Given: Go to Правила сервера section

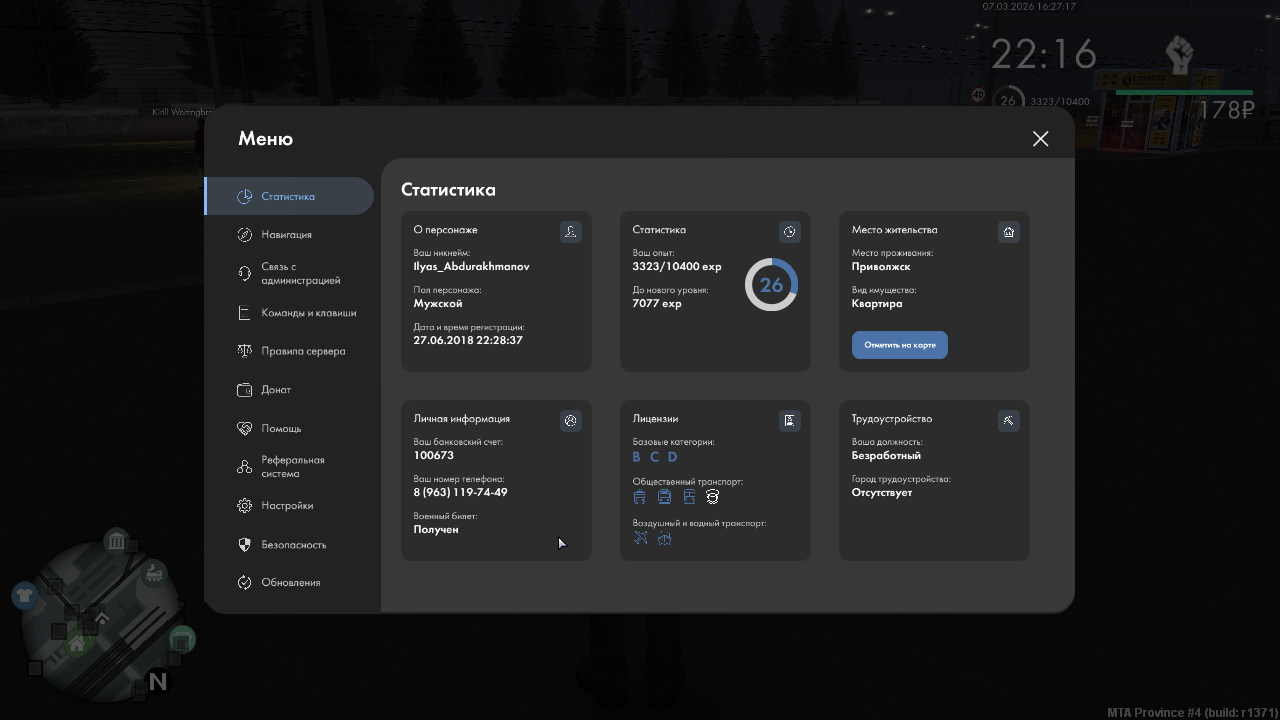Looking at the screenshot, I should coord(303,351).
